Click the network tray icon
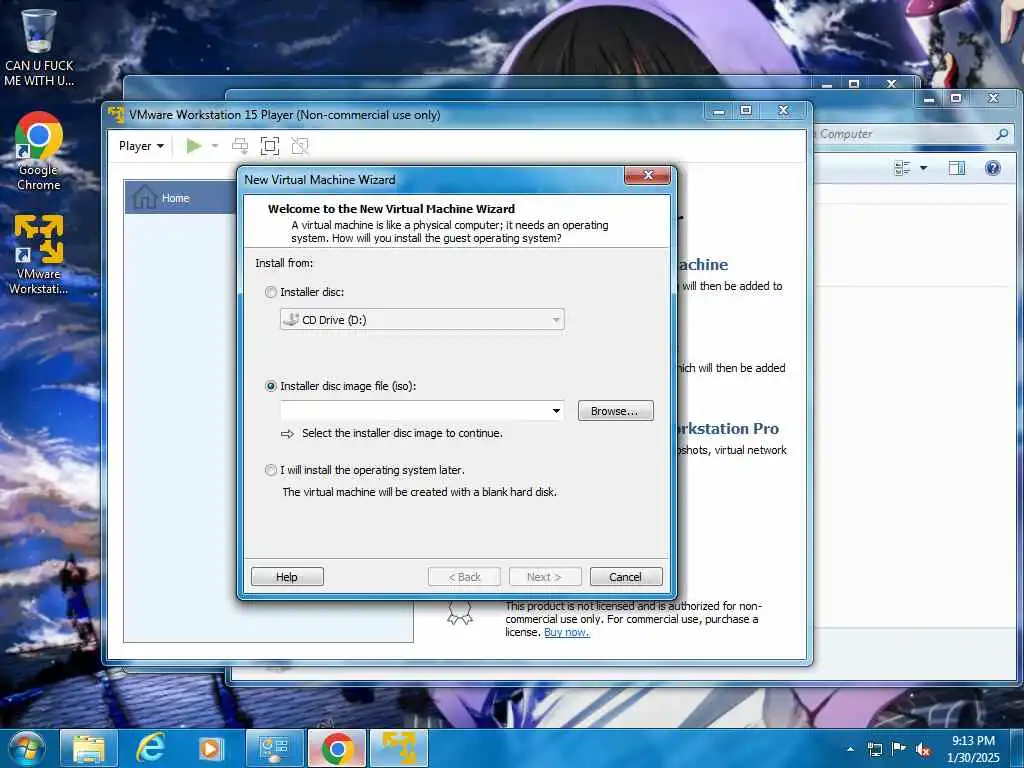Viewport: 1024px width, 768px height. click(x=874, y=749)
